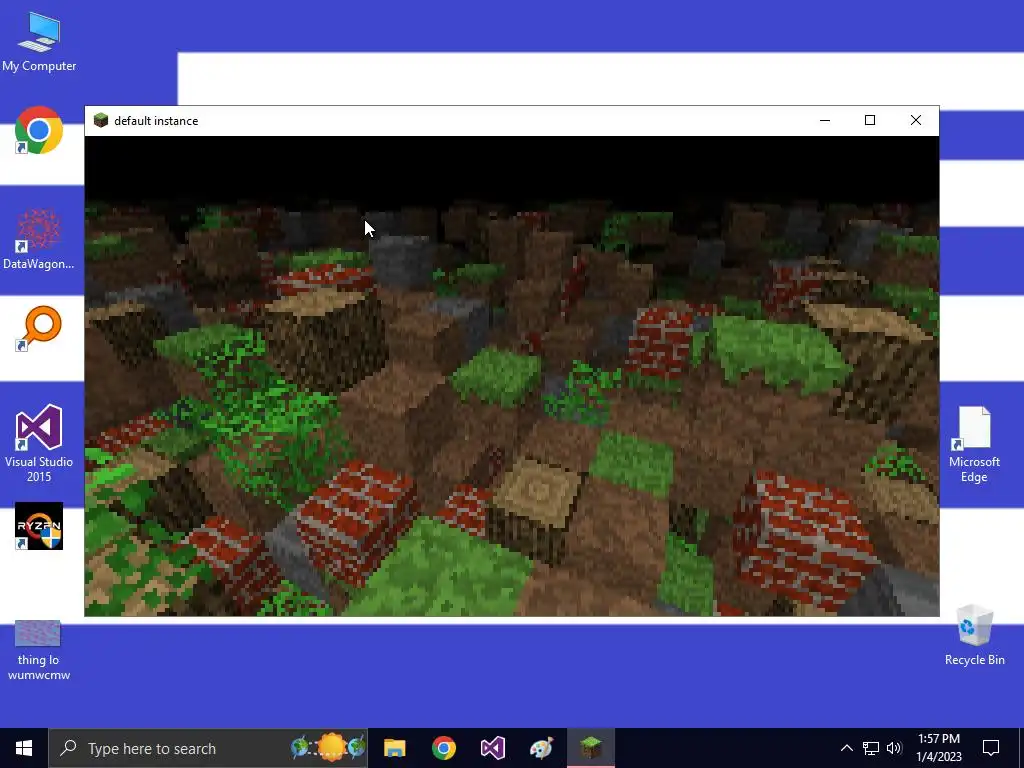Open File Explorer from the taskbar
Viewport: 1024px width, 768px height.
[394, 748]
